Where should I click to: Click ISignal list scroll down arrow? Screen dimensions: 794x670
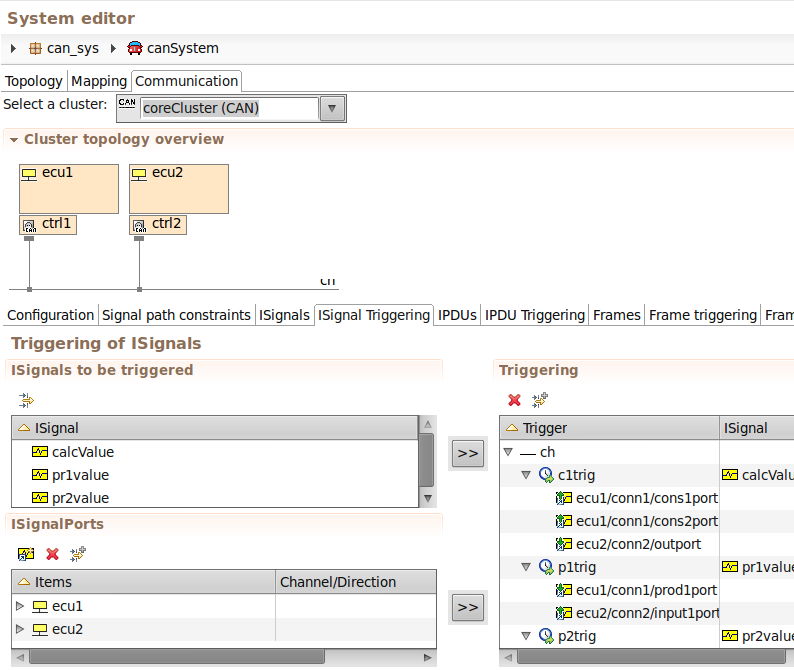coord(427,498)
